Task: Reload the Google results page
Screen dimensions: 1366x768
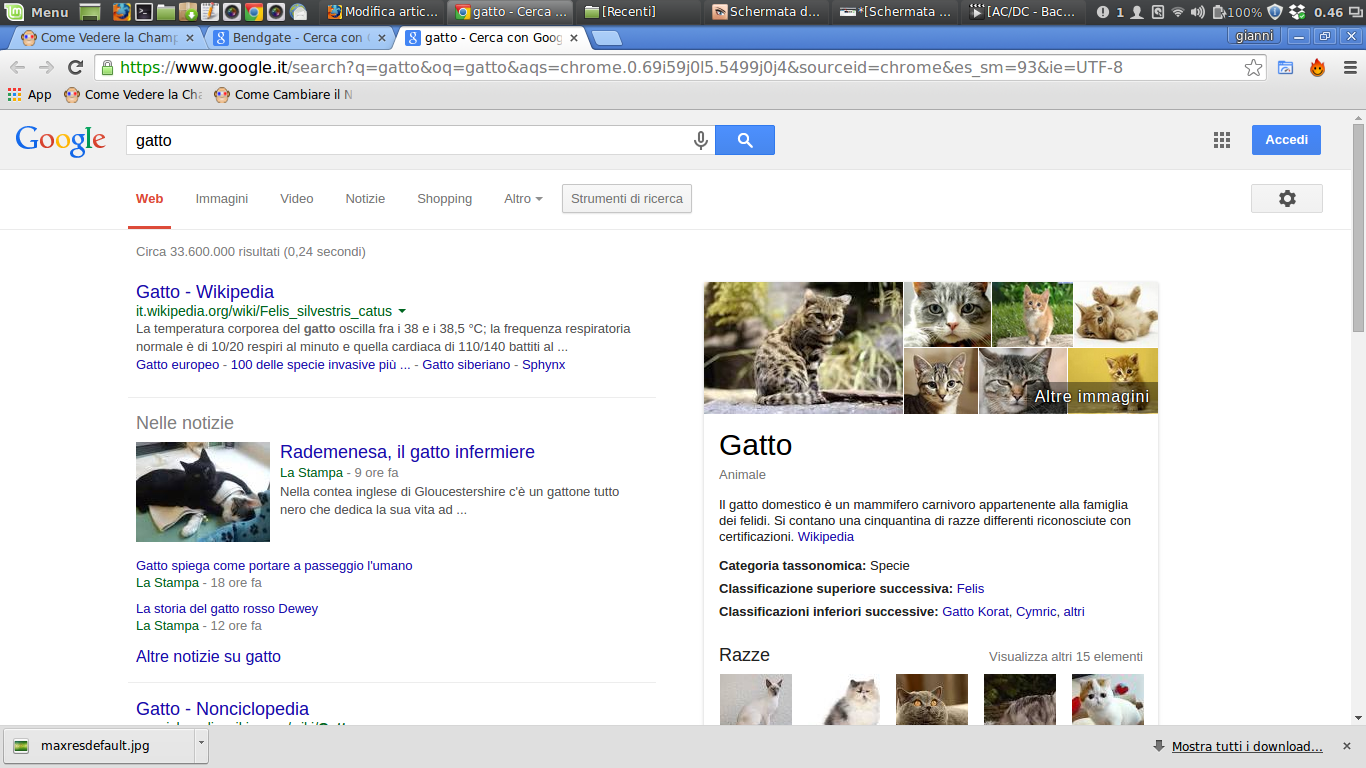Action: [75, 67]
